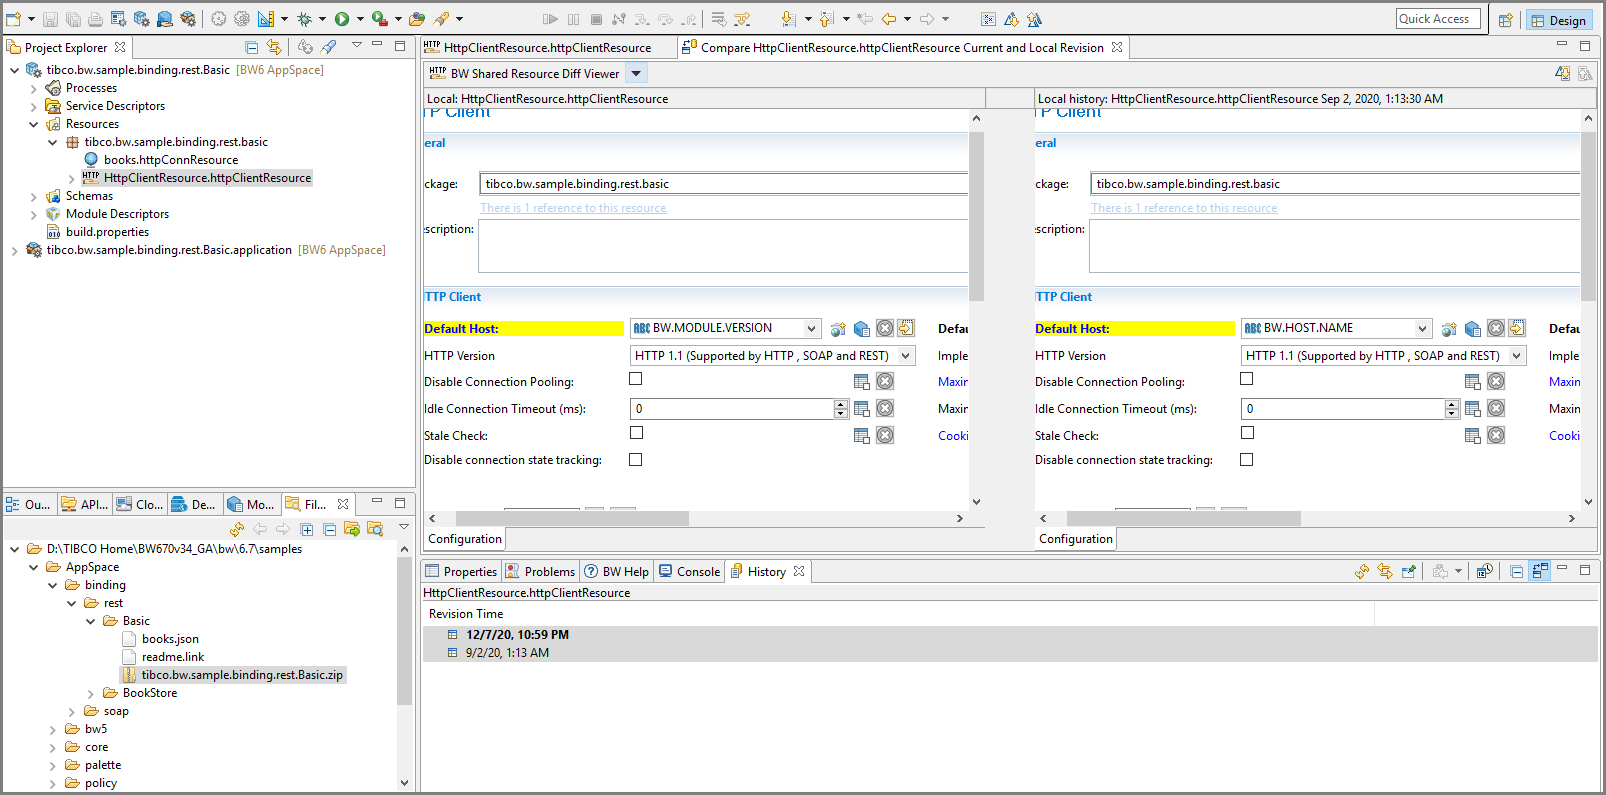This screenshot has width=1606, height=795.
Task: Click the Open Perspective icon
Action: point(1505,20)
